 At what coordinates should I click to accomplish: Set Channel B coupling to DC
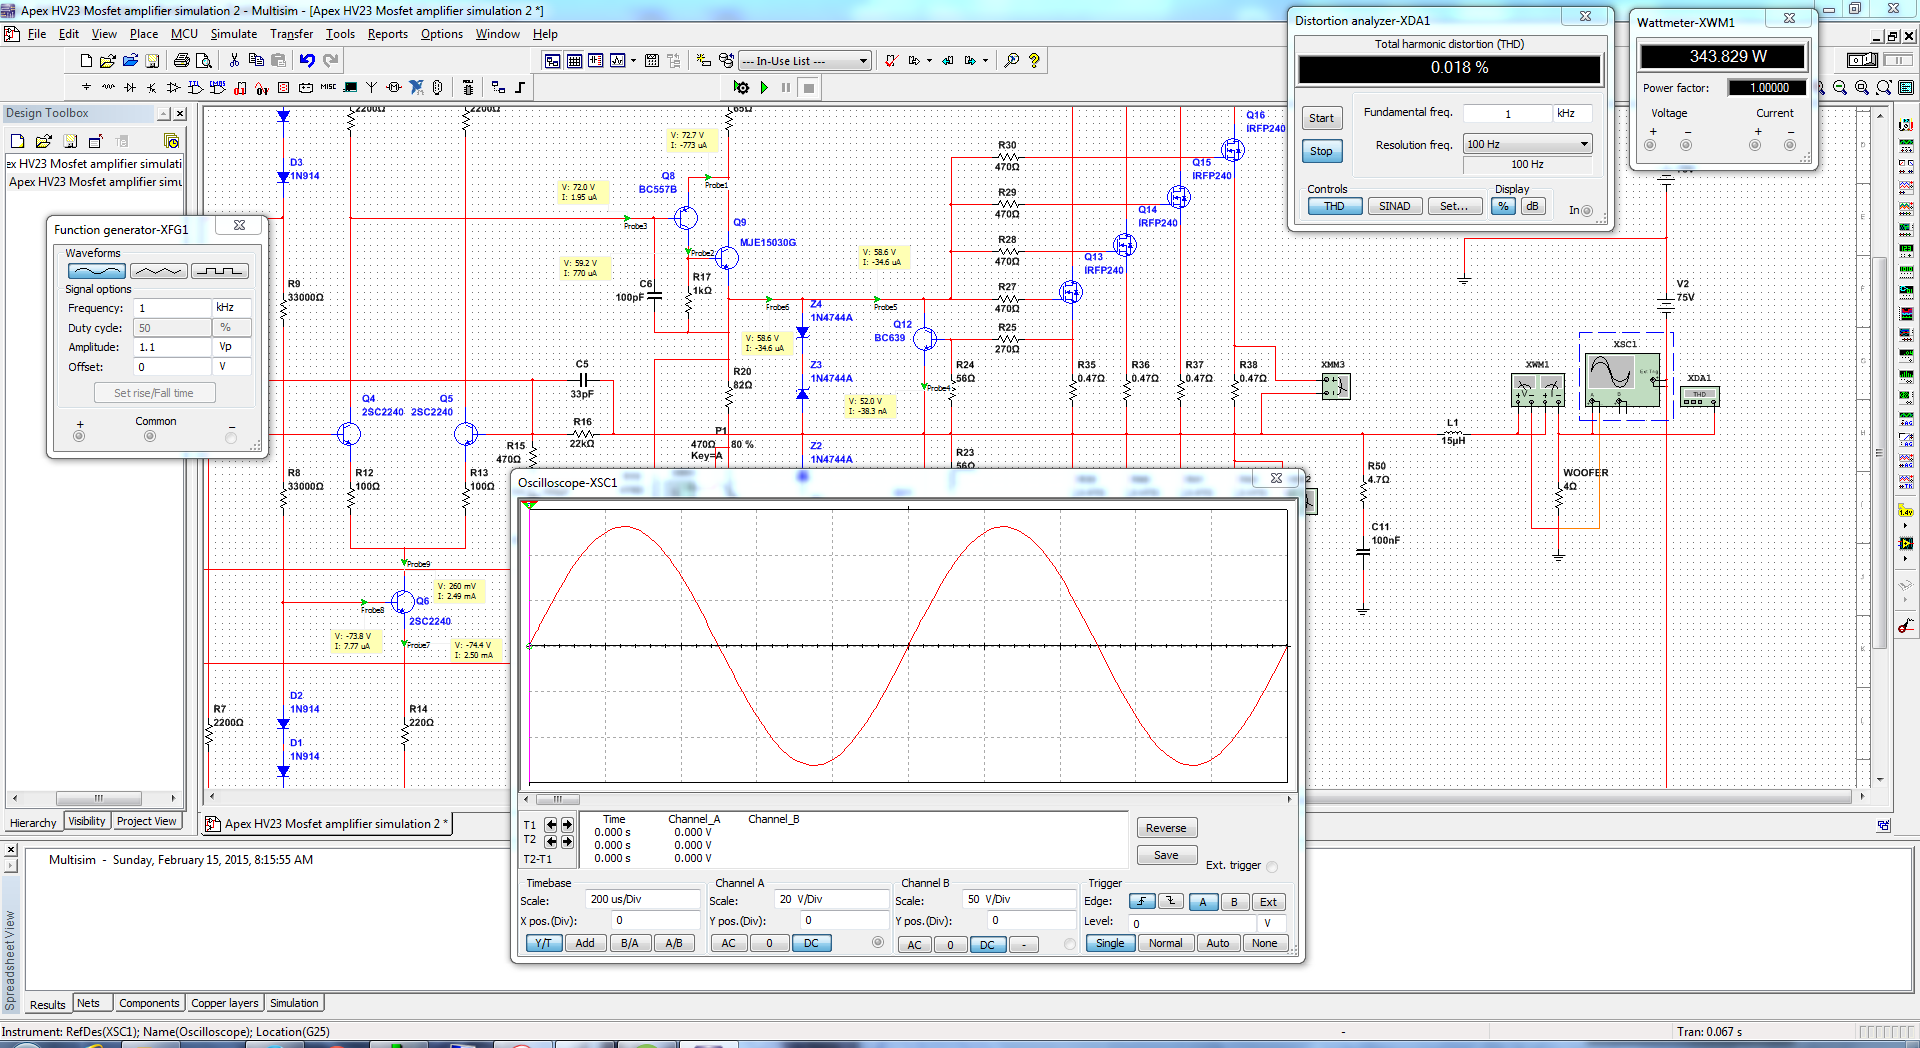point(987,944)
